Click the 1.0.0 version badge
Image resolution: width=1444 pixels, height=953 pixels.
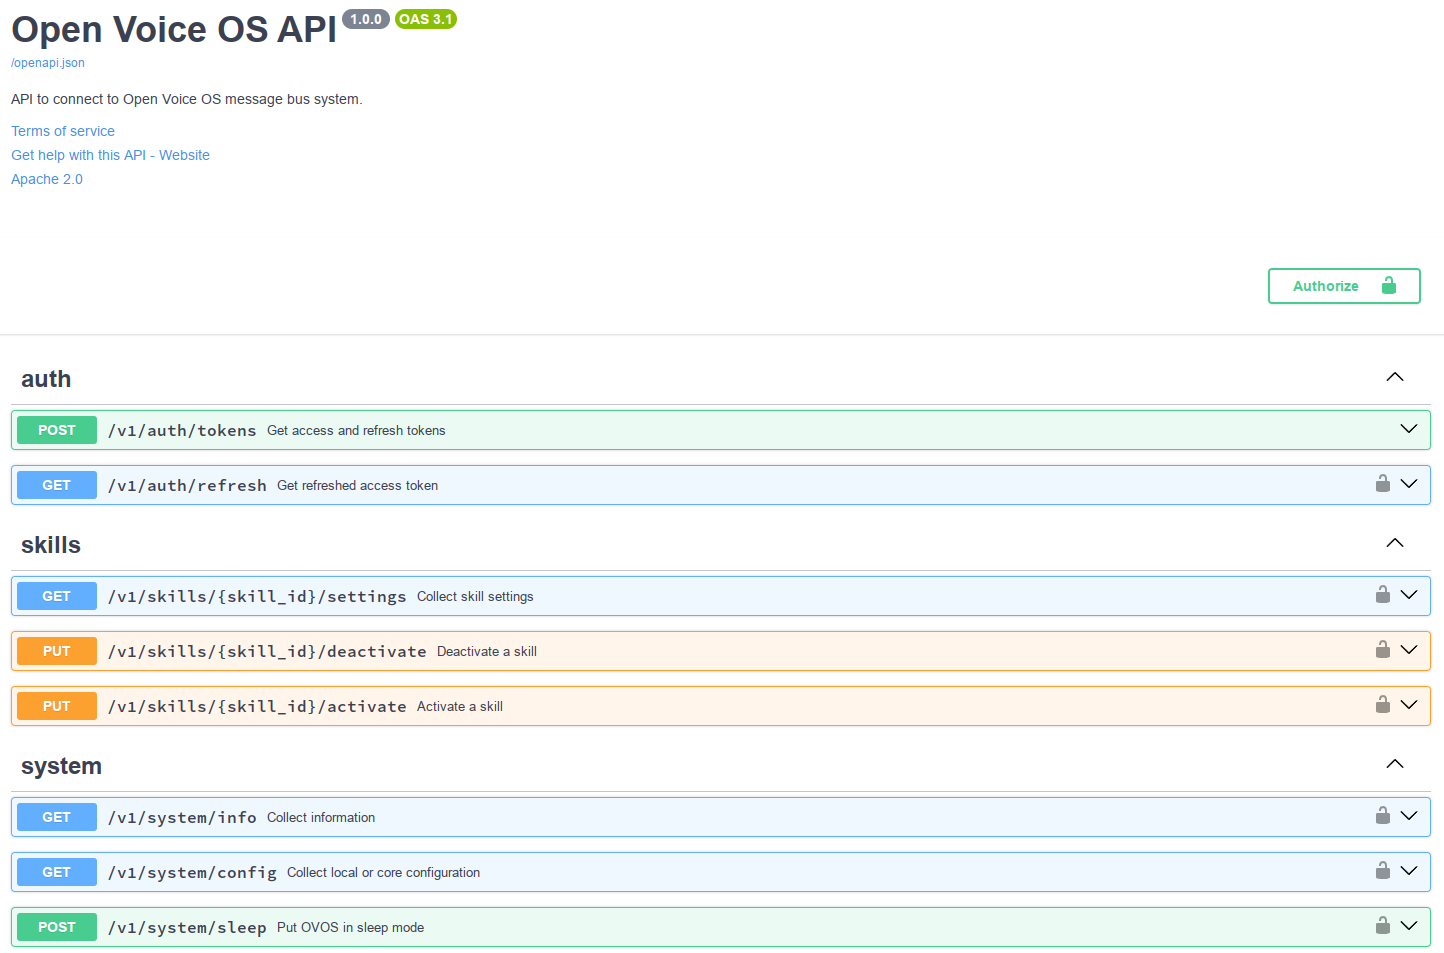366,19
